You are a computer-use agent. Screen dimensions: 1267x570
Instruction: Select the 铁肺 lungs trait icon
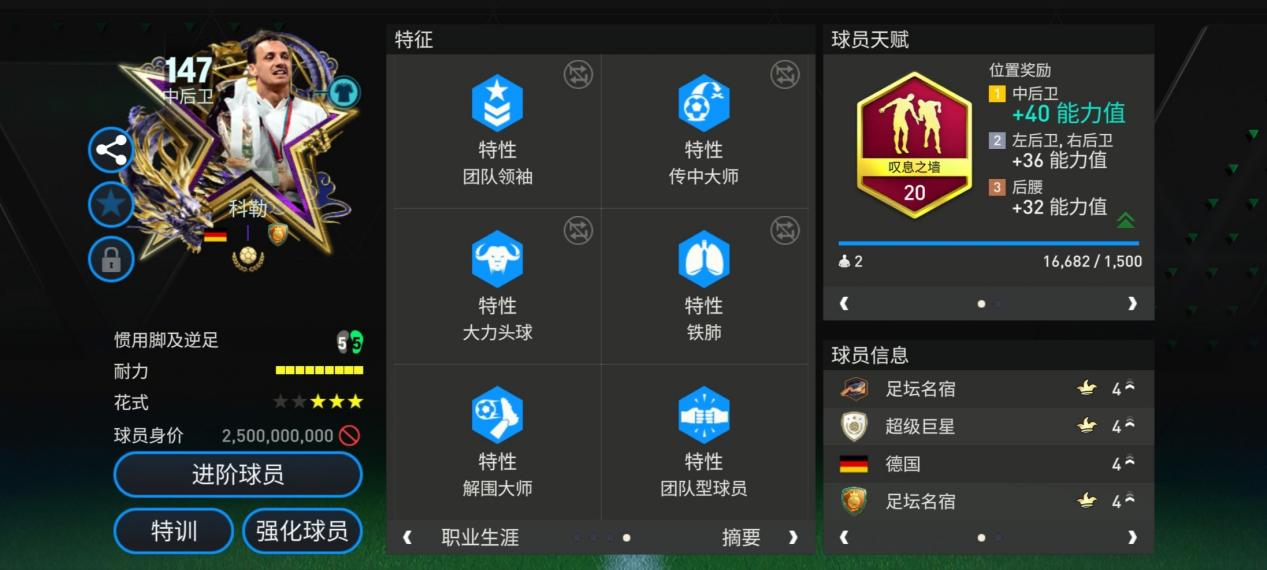(x=704, y=259)
